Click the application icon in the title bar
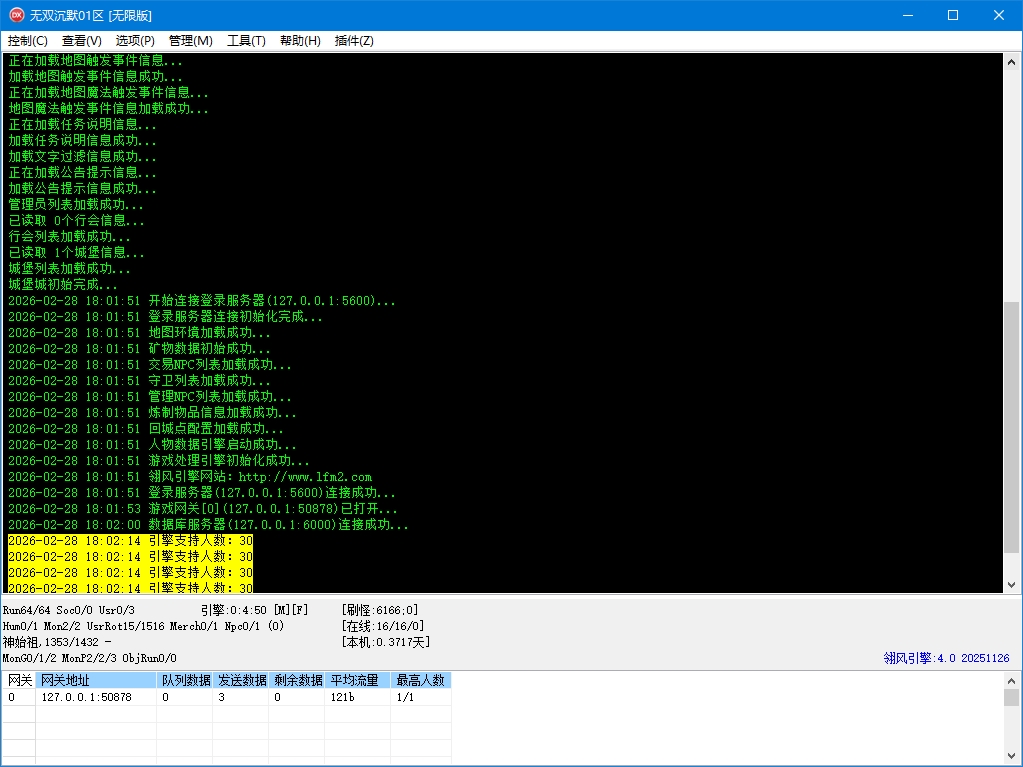1023x767 pixels. [16, 15]
